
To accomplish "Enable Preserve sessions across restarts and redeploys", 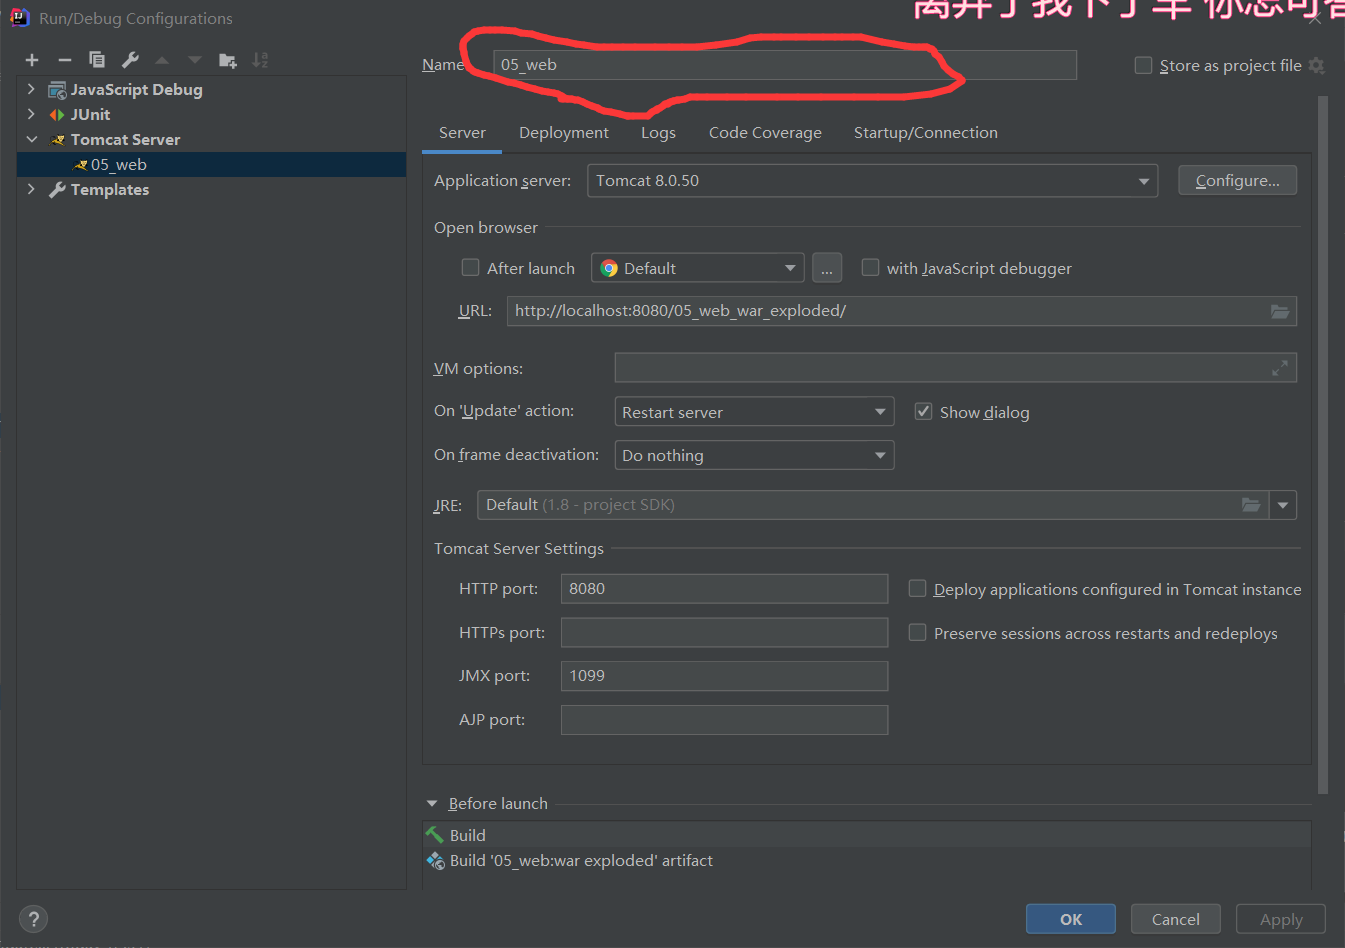I will [917, 632].
